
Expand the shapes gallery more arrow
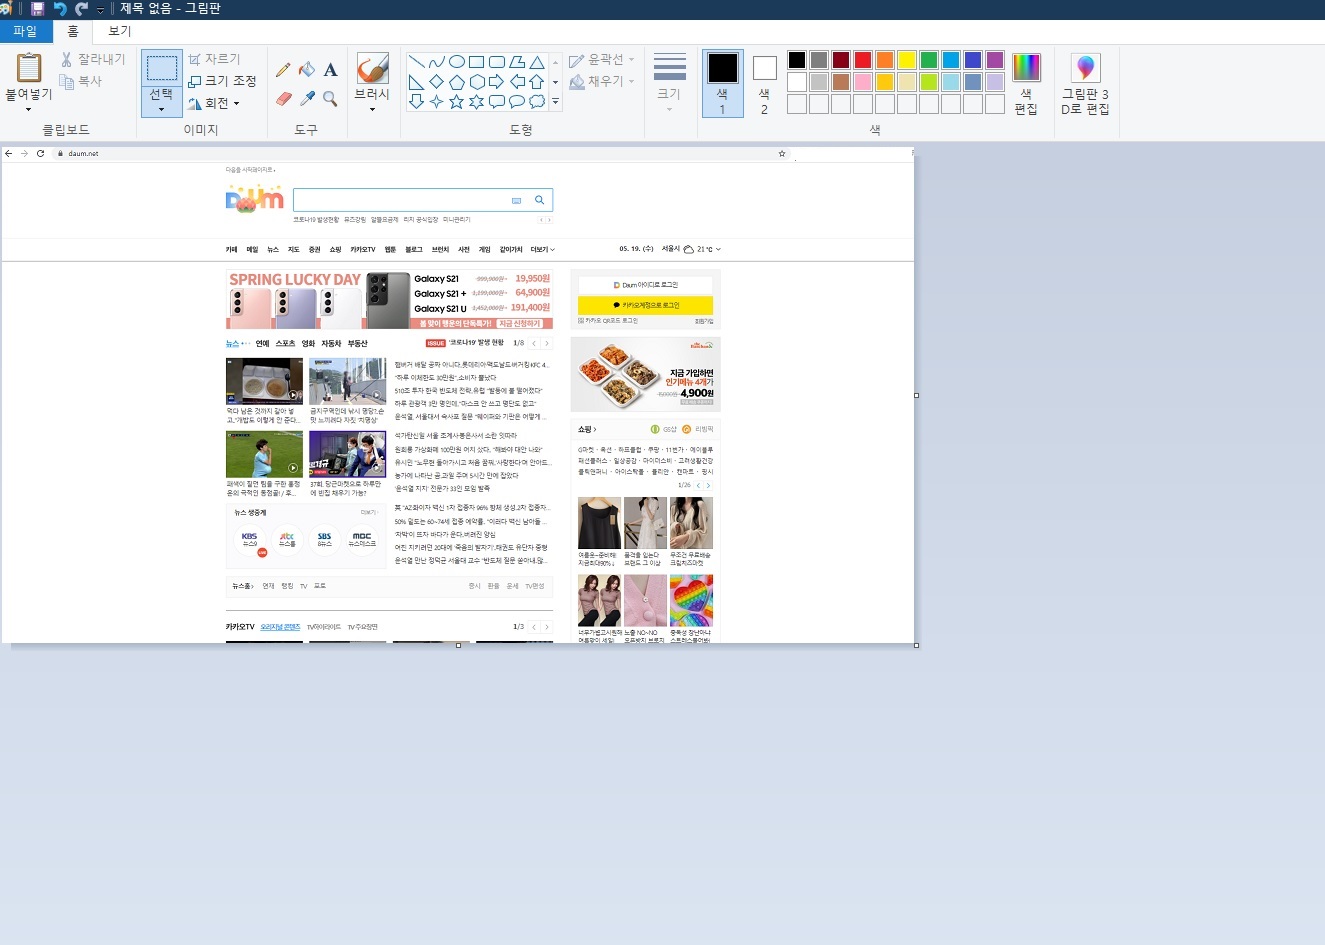(x=555, y=102)
